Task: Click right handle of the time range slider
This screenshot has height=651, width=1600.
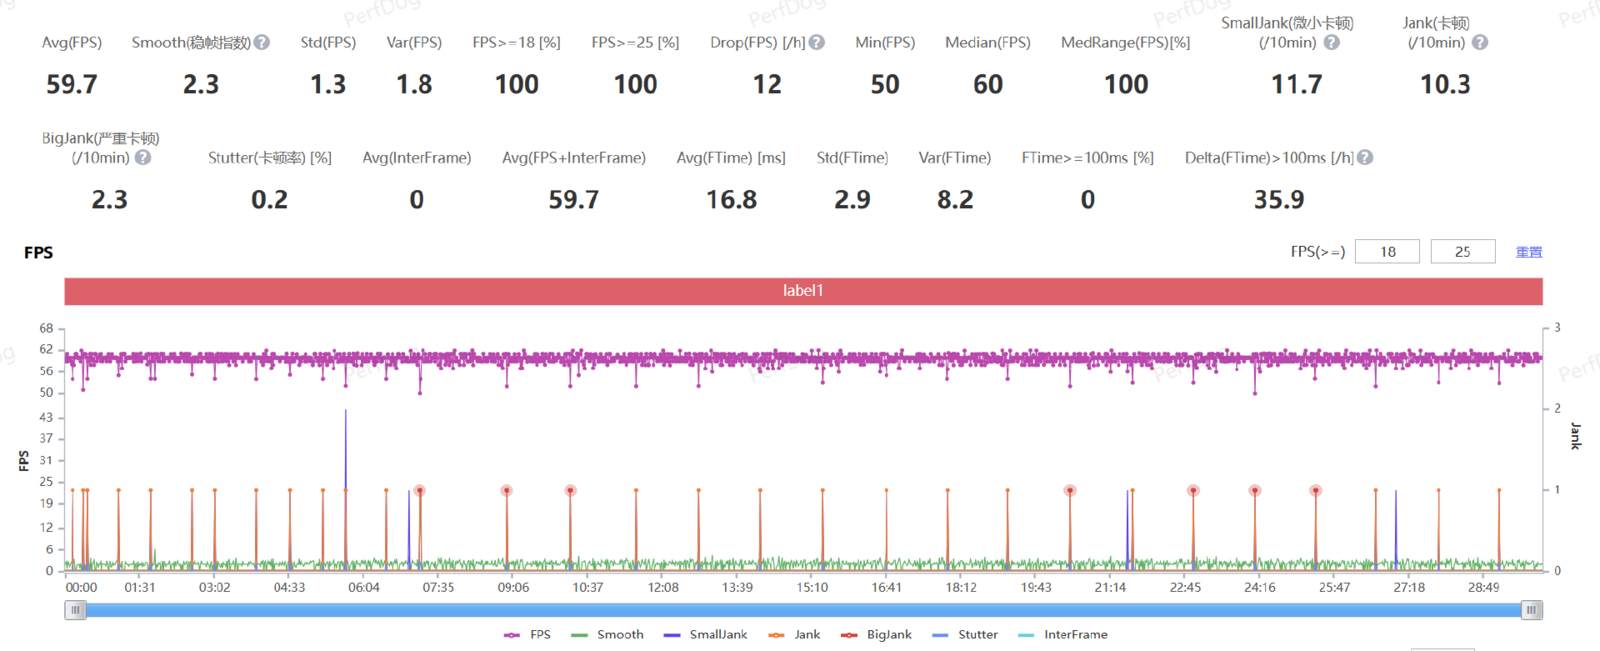Action: point(1532,610)
